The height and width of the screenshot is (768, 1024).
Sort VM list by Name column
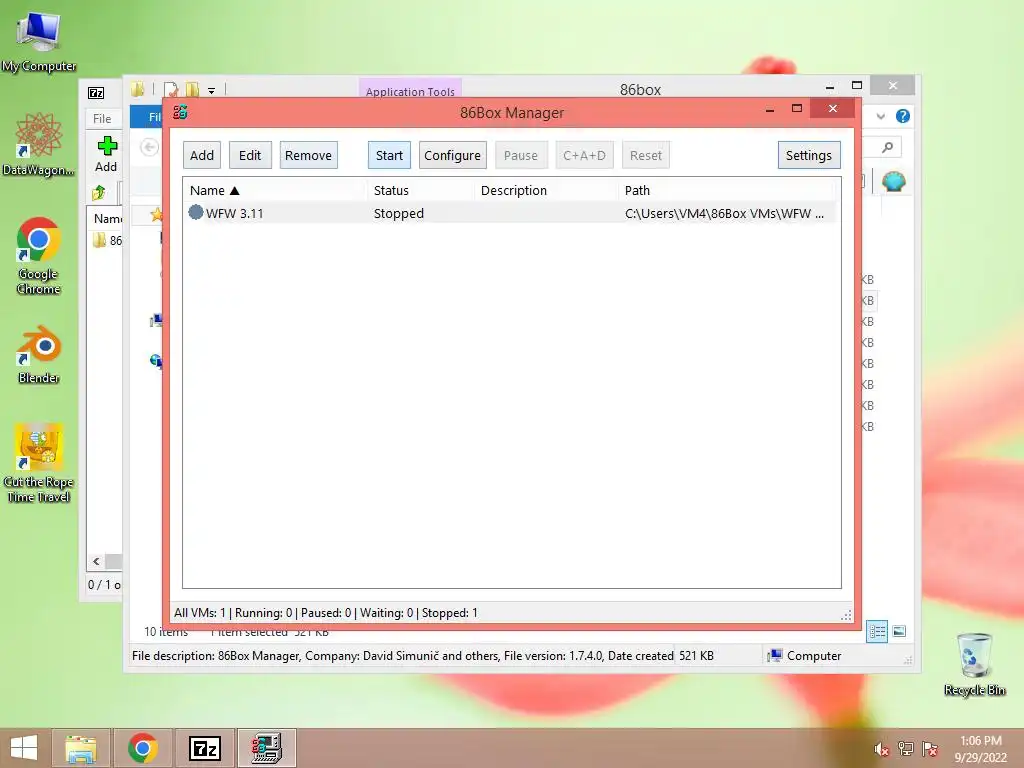275,191
